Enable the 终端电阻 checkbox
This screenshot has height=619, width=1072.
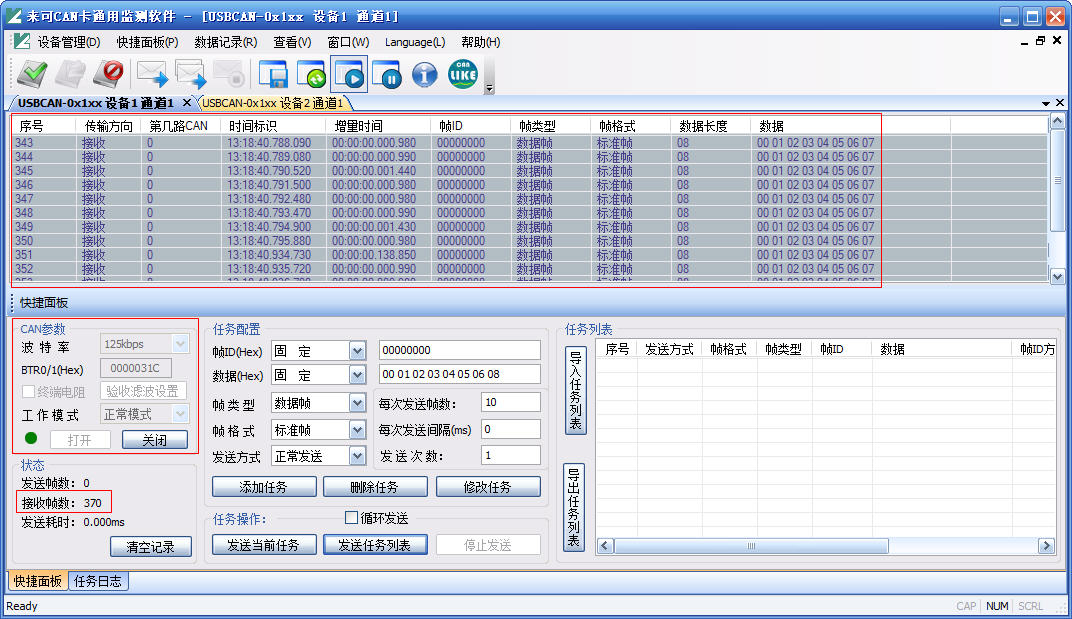pos(29,390)
